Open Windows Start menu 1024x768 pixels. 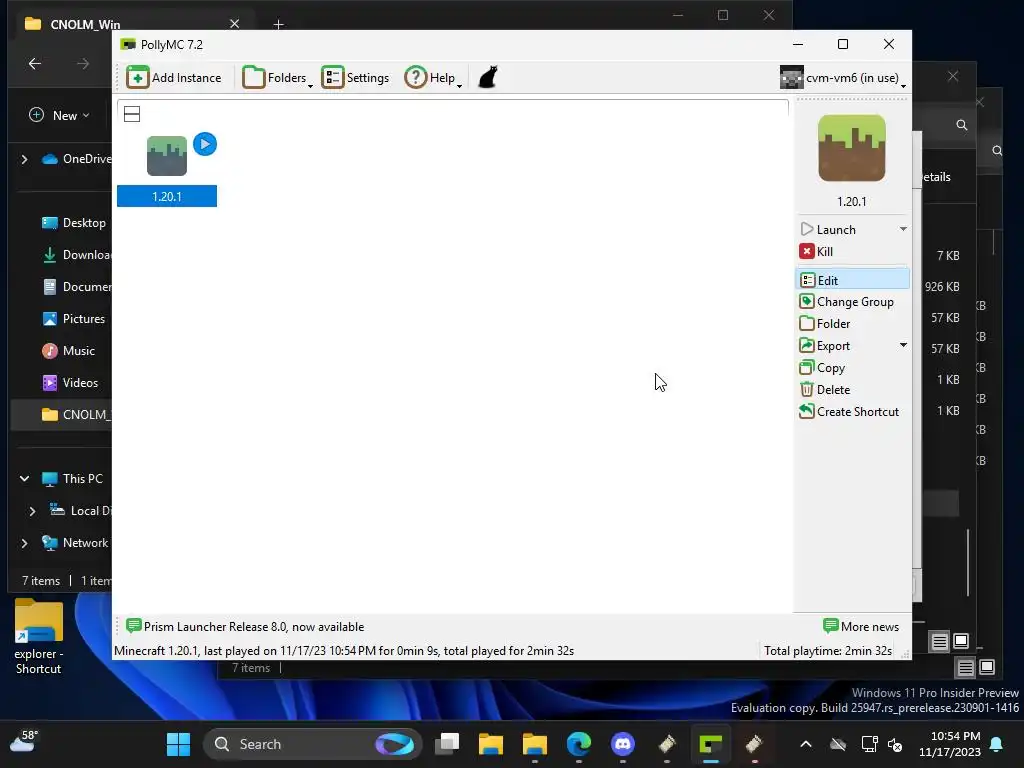[178, 744]
